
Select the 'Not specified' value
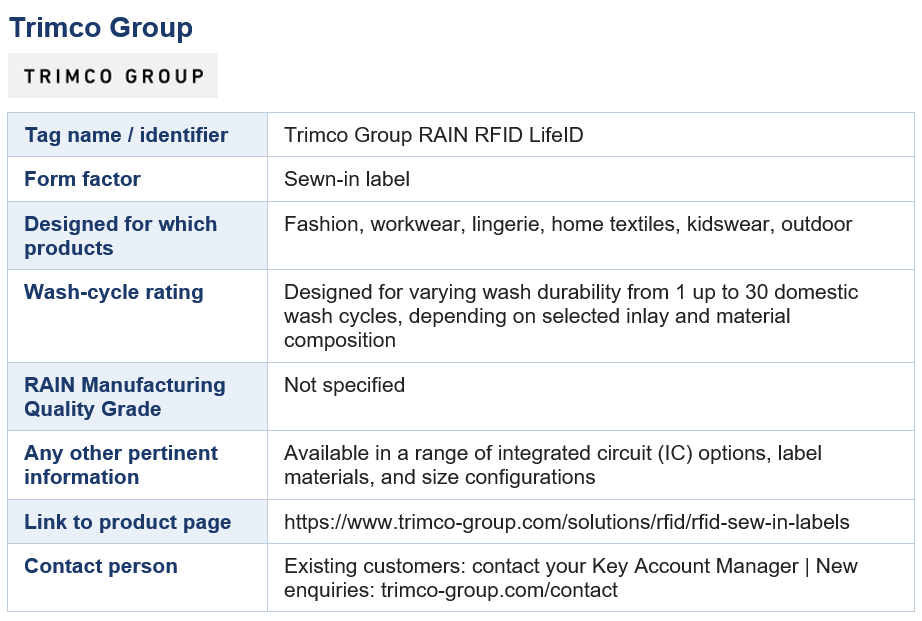345,385
